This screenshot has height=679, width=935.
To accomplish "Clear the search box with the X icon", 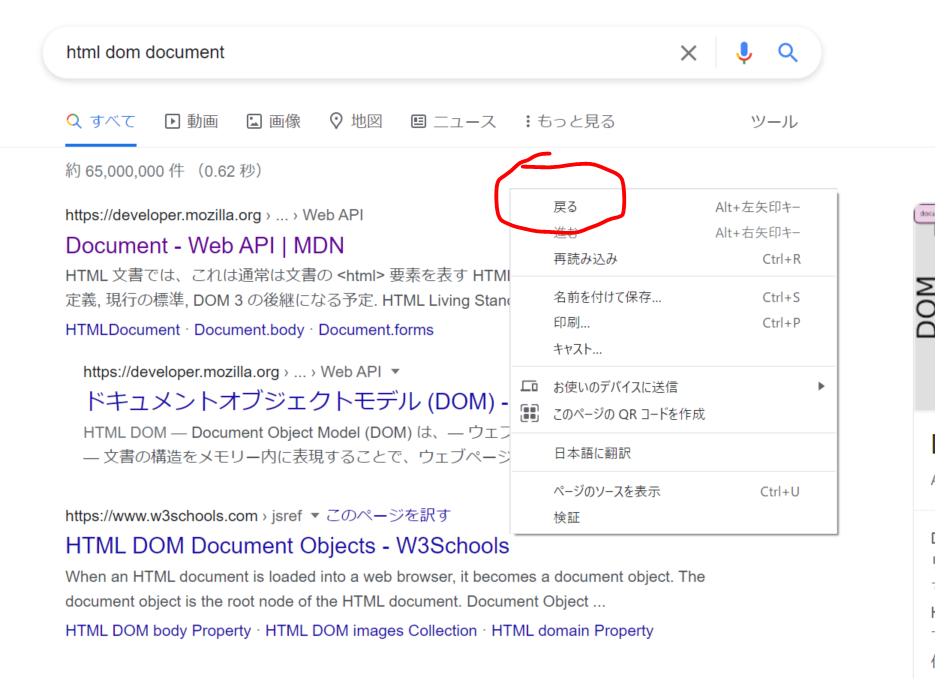I will pyautogui.click(x=688, y=53).
